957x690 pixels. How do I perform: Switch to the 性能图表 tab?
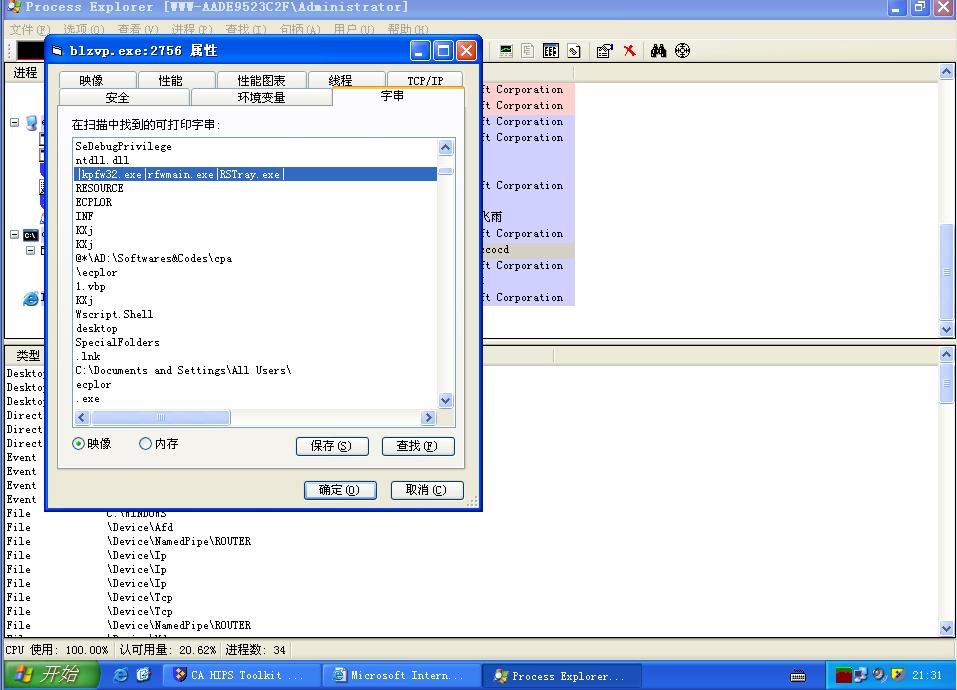coord(262,81)
